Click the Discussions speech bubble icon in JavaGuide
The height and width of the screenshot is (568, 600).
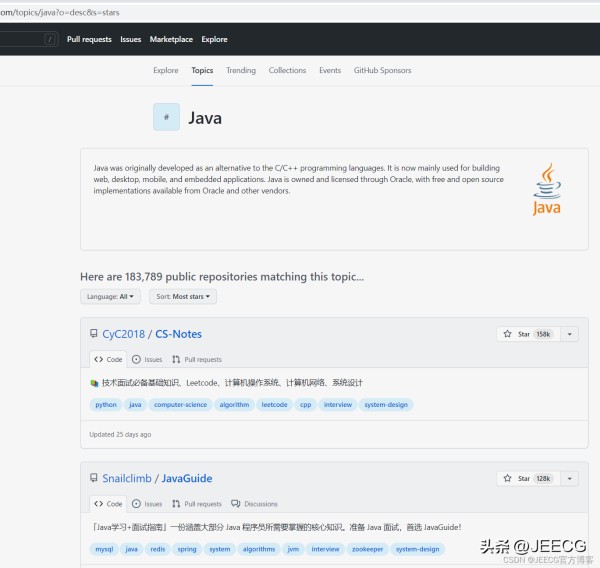click(235, 504)
